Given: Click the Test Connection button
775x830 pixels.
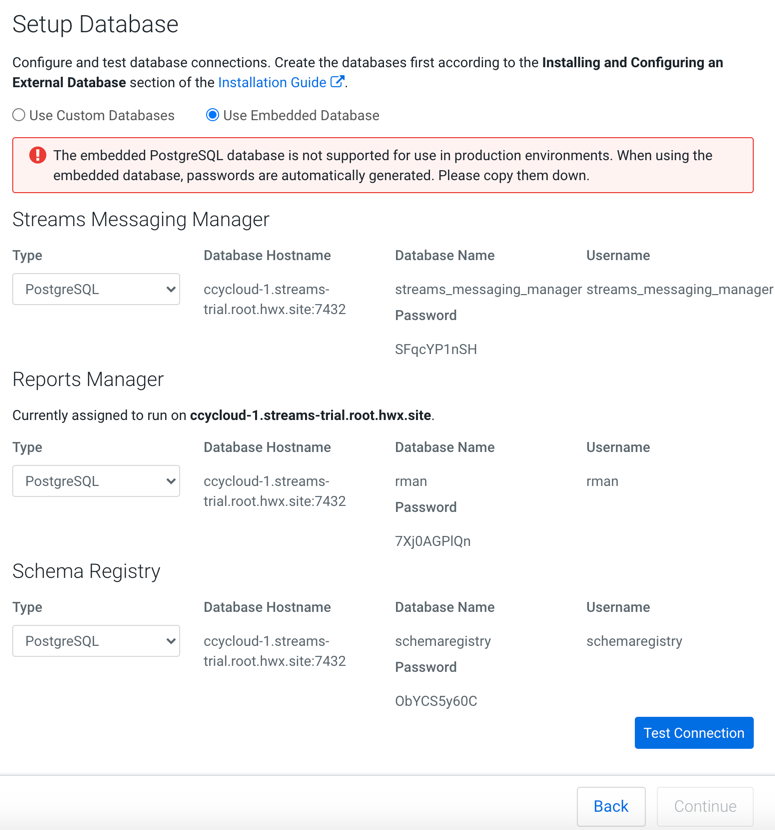Looking at the screenshot, I should (693, 733).
